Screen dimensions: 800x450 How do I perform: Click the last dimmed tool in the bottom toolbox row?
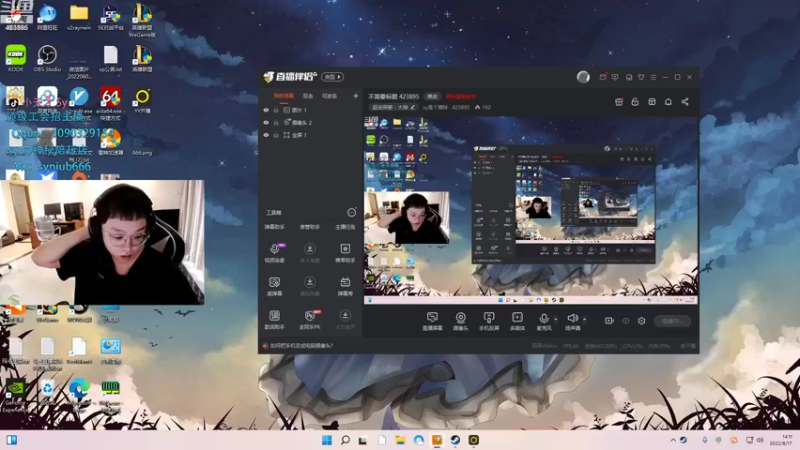pyautogui.click(x=345, y=320)
